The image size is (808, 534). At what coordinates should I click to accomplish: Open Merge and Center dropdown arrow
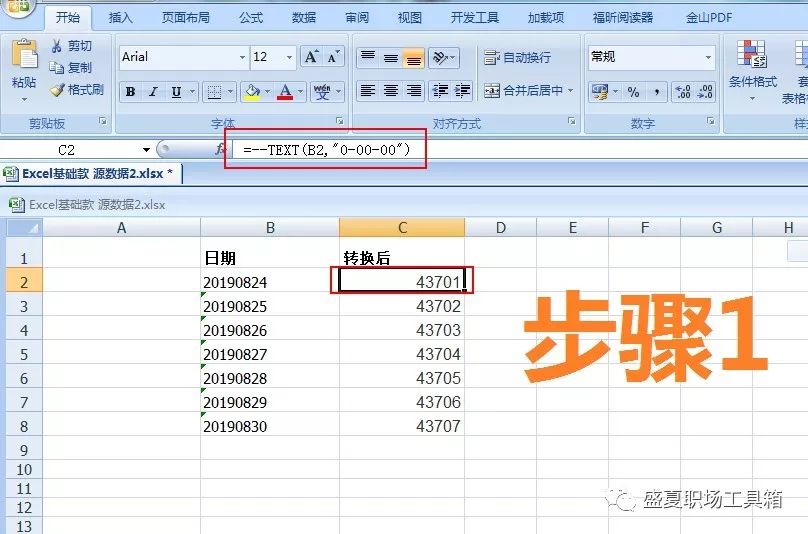[570, 91]
